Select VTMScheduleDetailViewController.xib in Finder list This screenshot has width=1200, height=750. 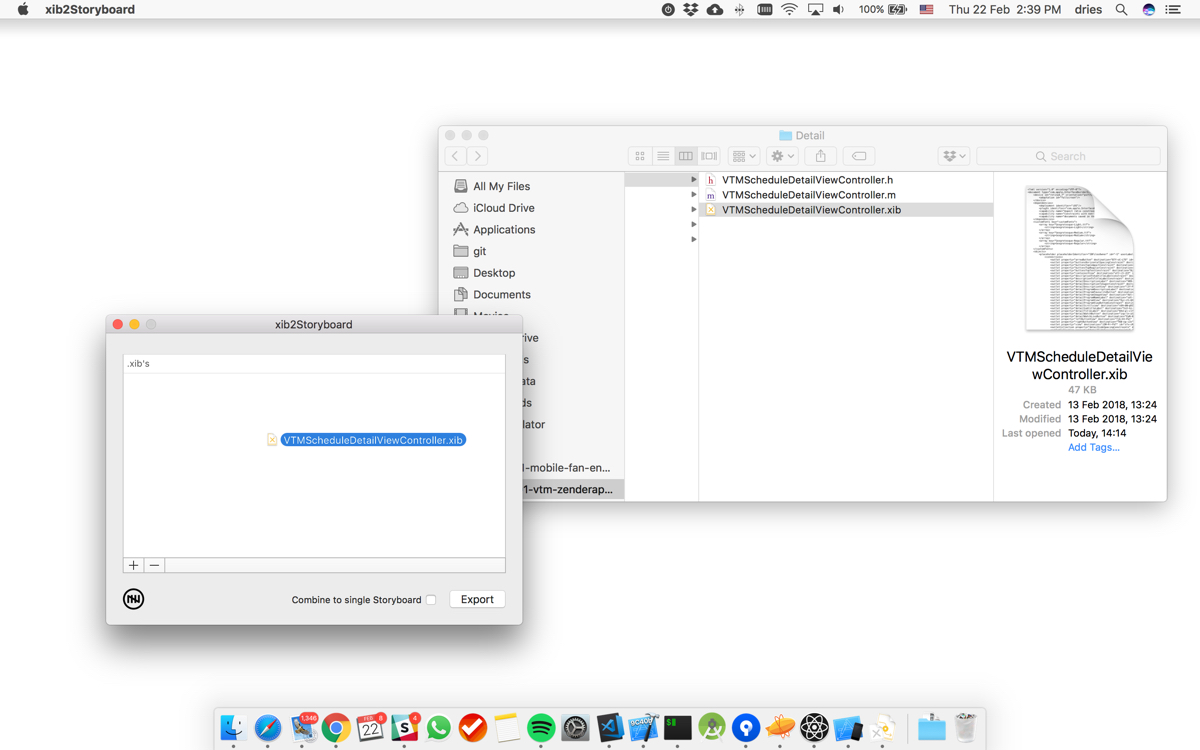point(846,210)
